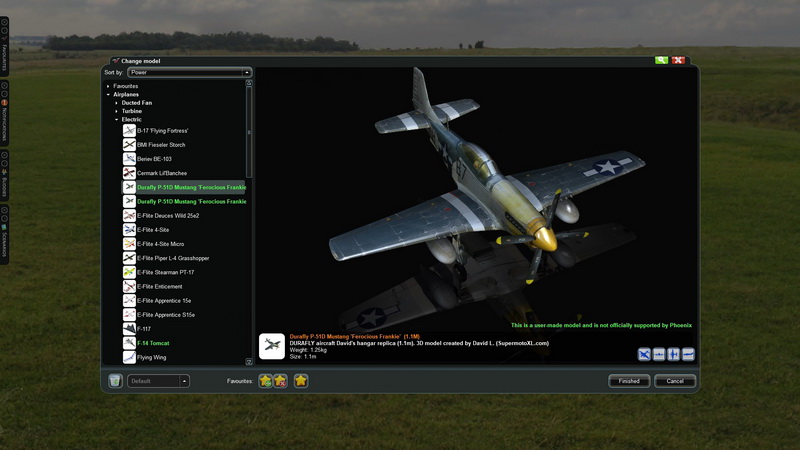Select F-14 Tomcat from the list
Image resolution: width=800 pixels, height=450 pixels.
click(x=153, y=343)
